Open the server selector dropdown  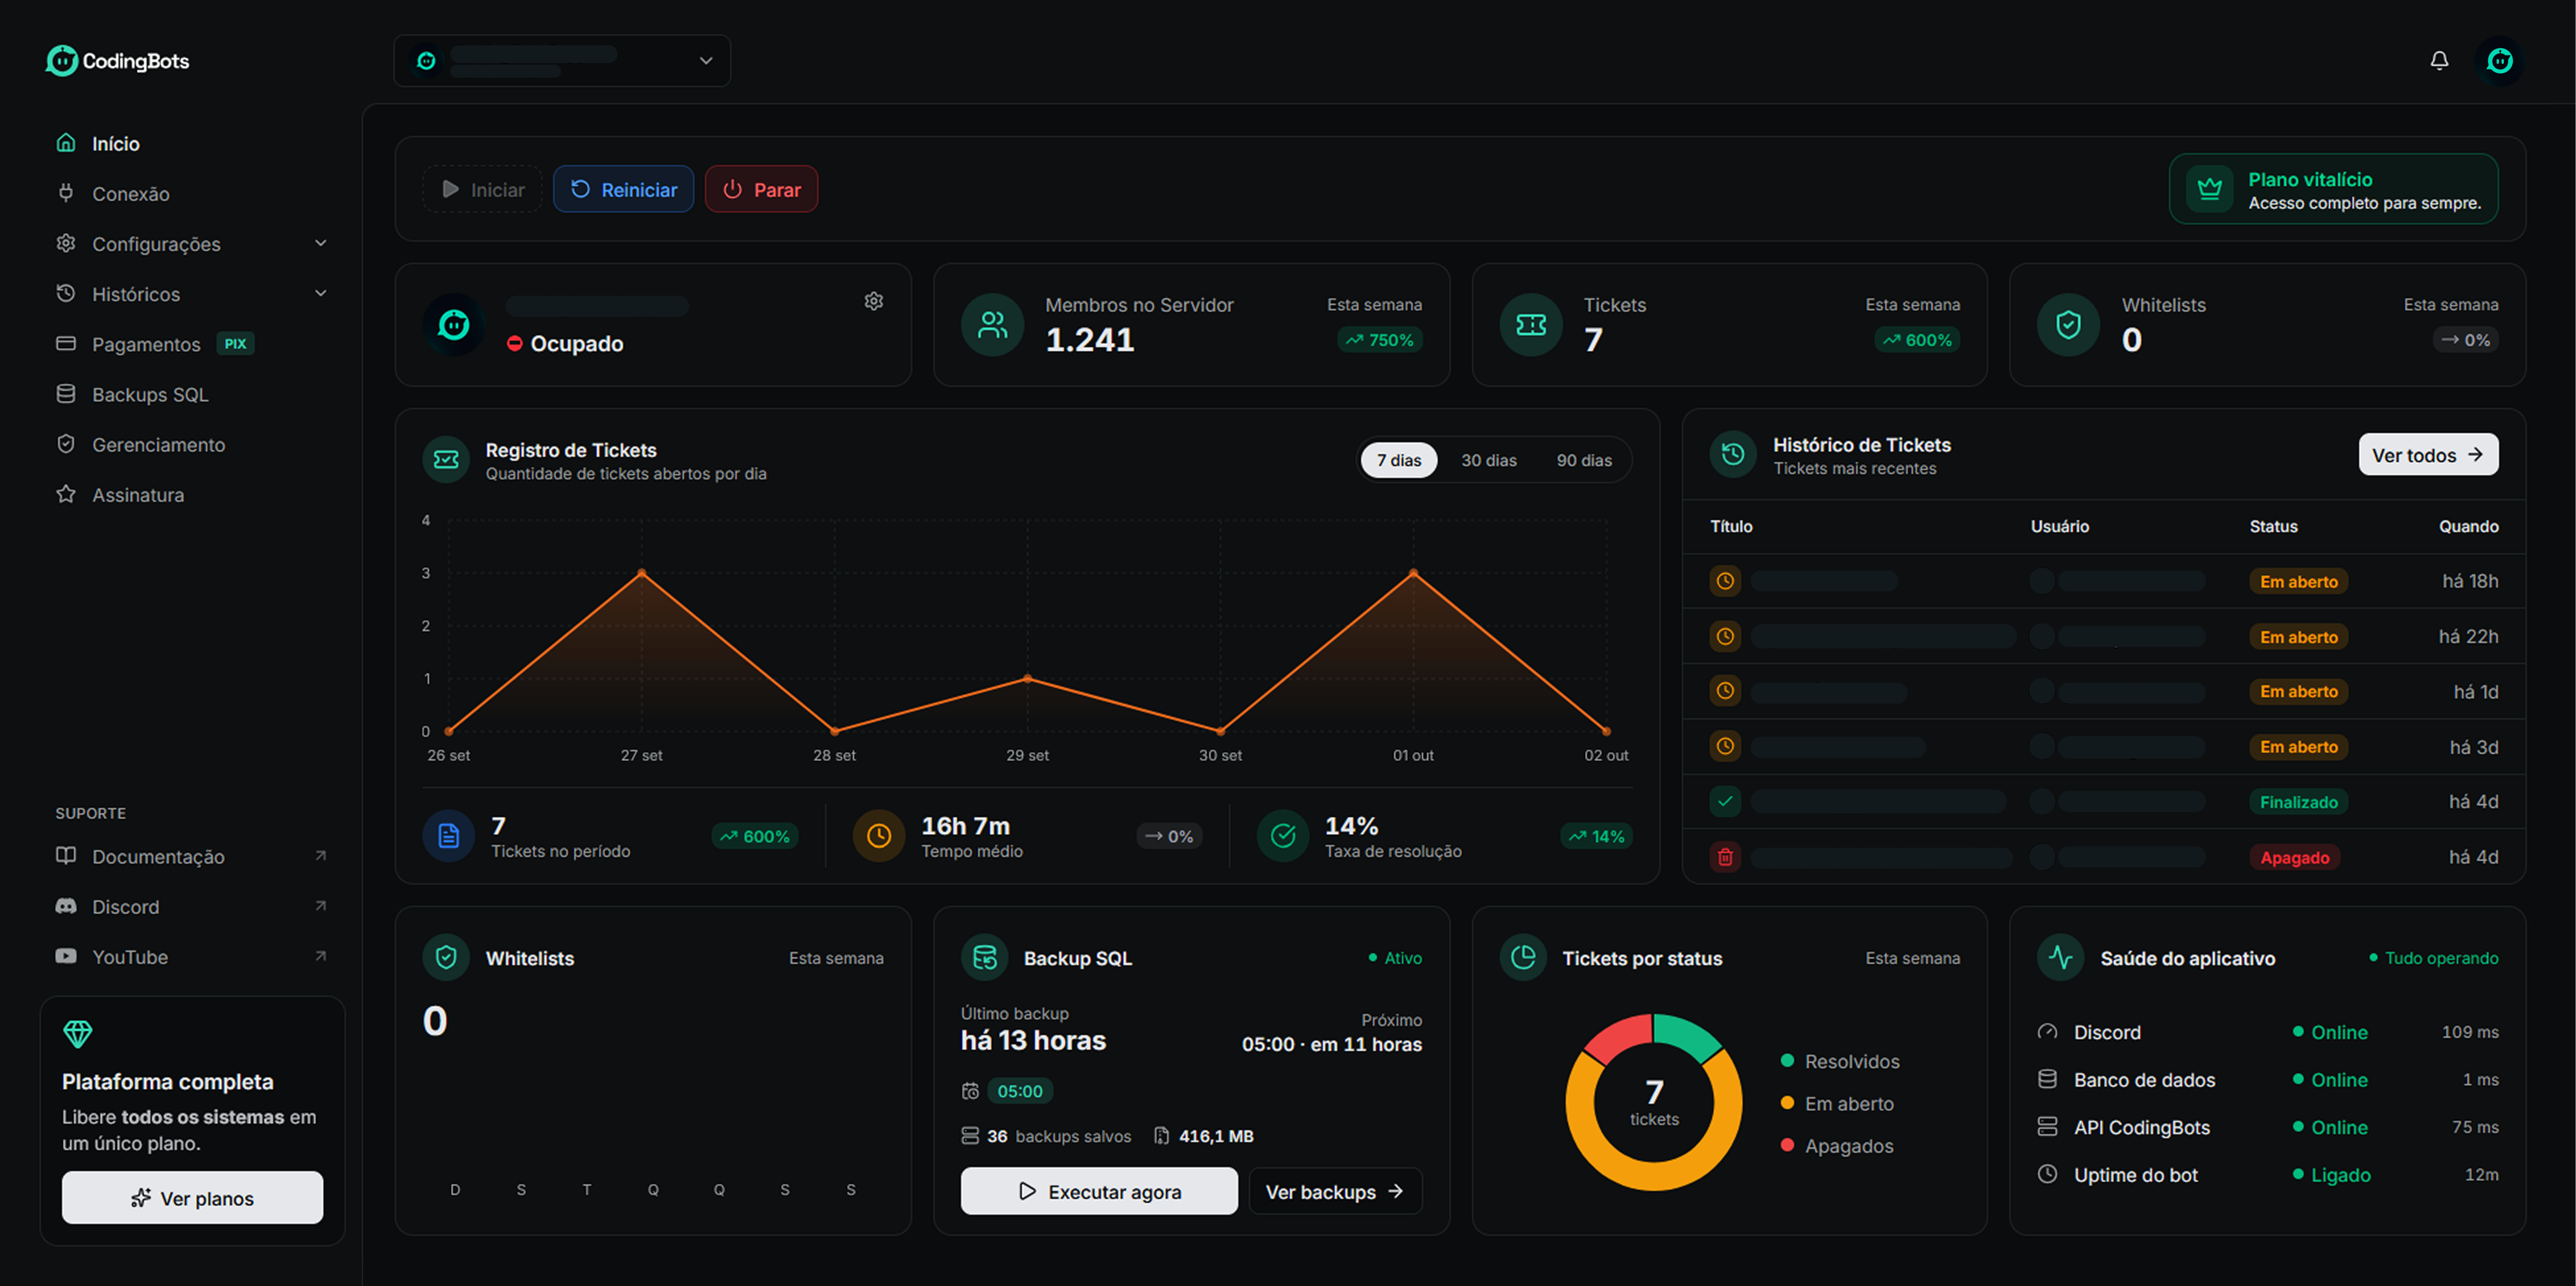562,61
